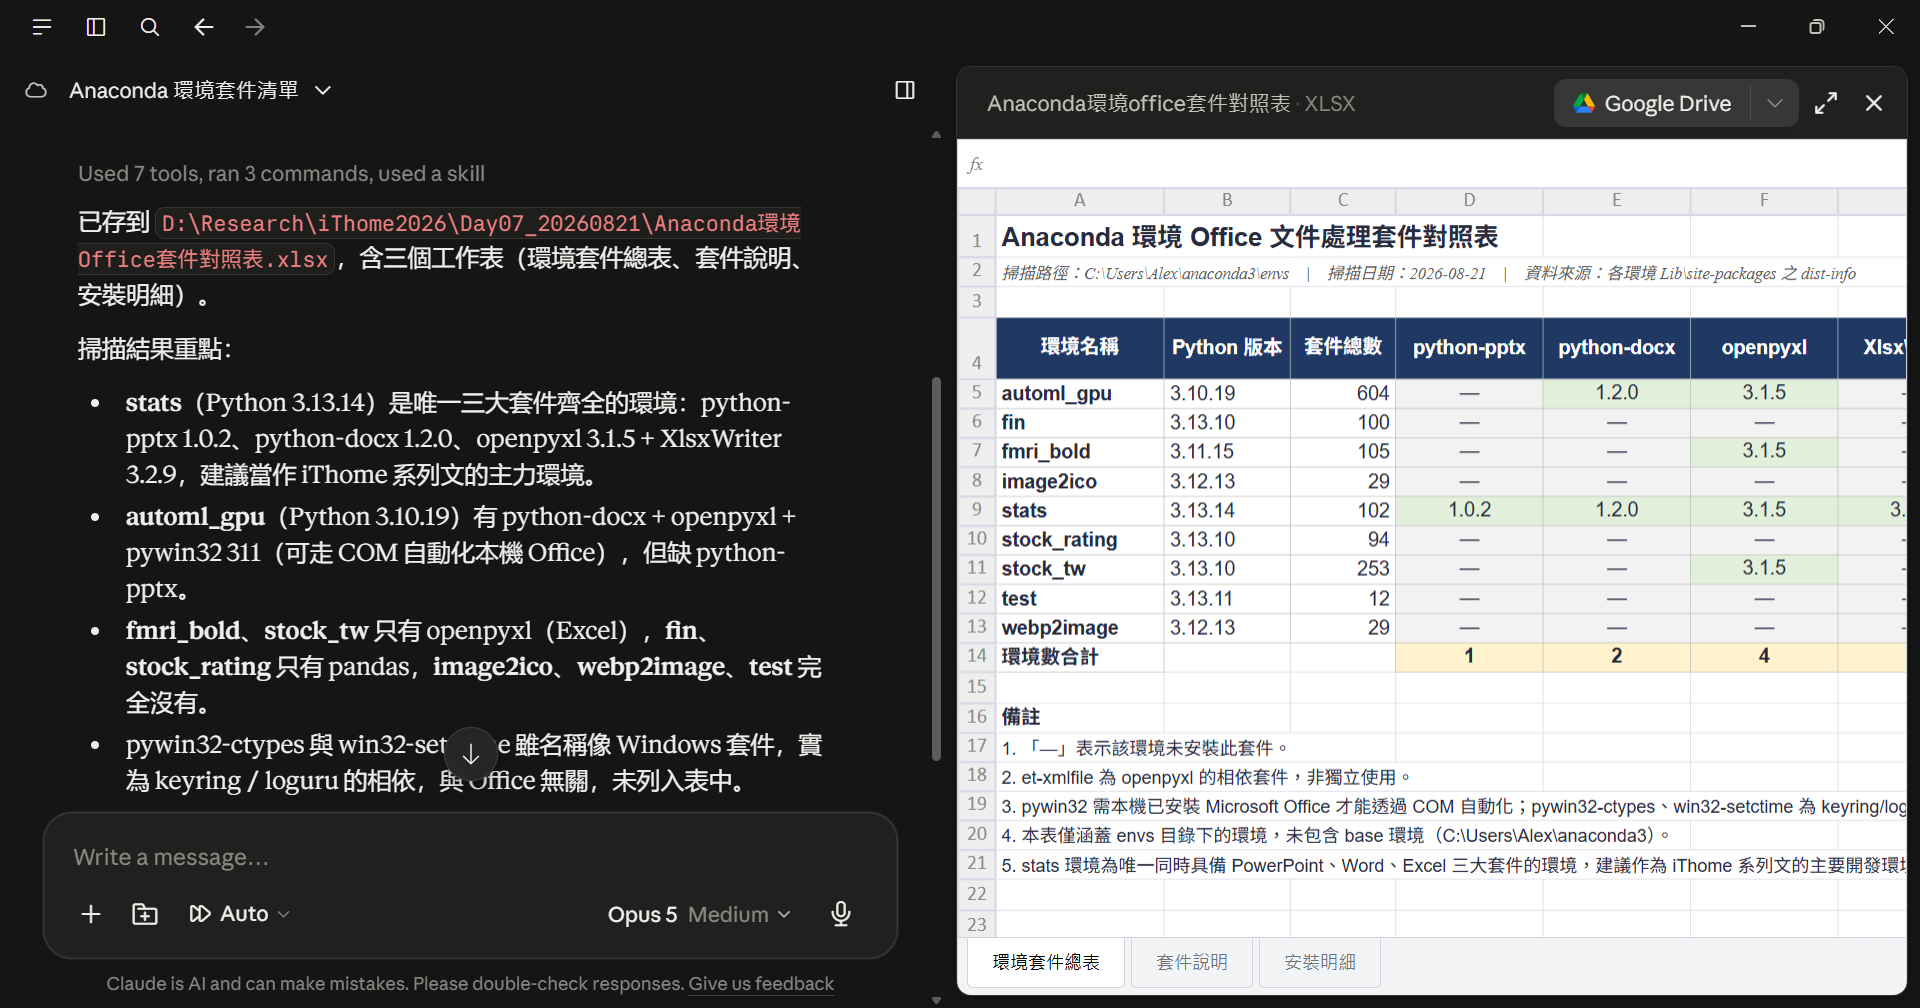Viewport: 1920px width, 1008px height.
Task: Select column D header
Action: coord(1469,200)
